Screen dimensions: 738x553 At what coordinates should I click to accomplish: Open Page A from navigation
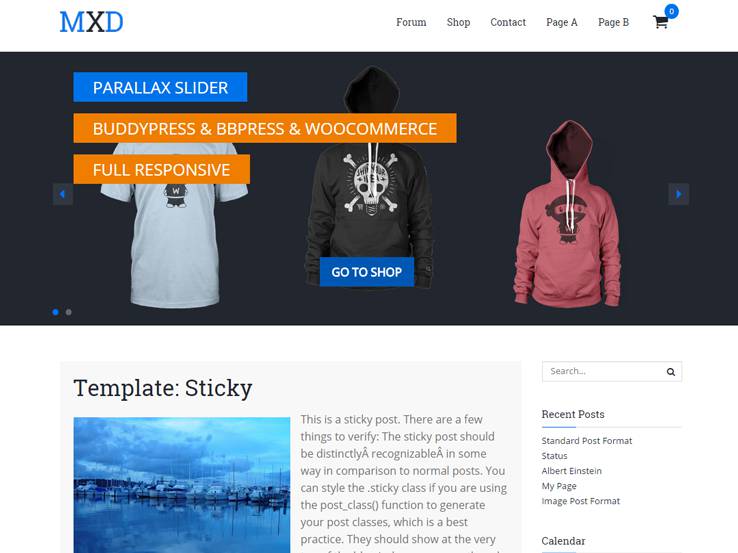click(x=562, y=22)
